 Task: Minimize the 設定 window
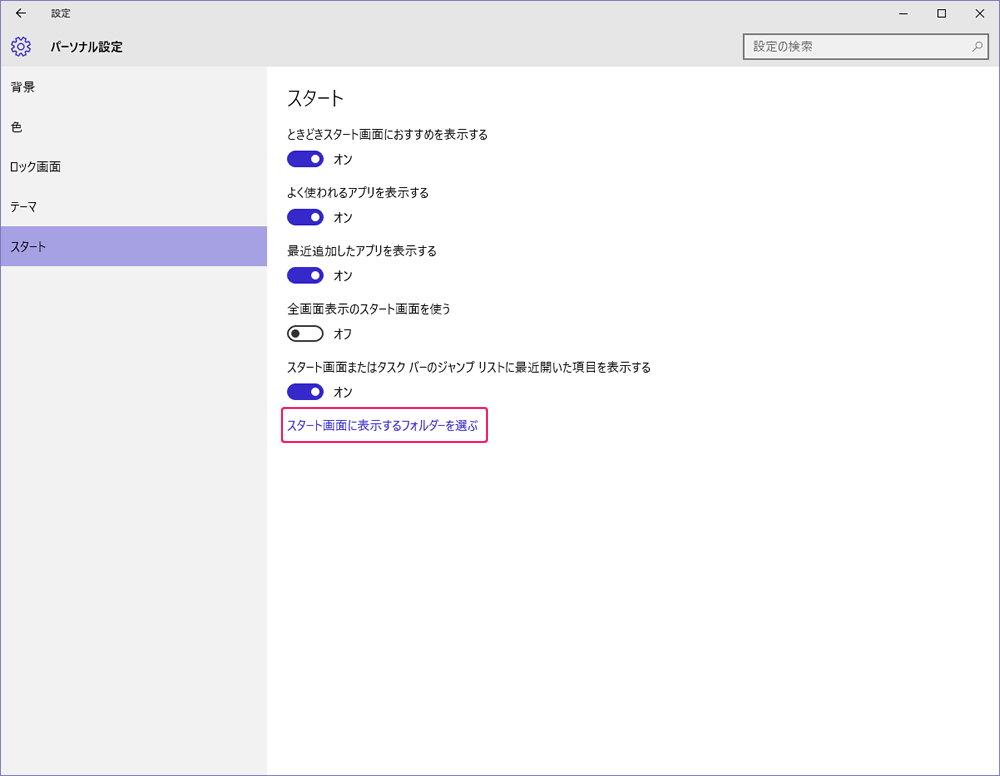903,13
